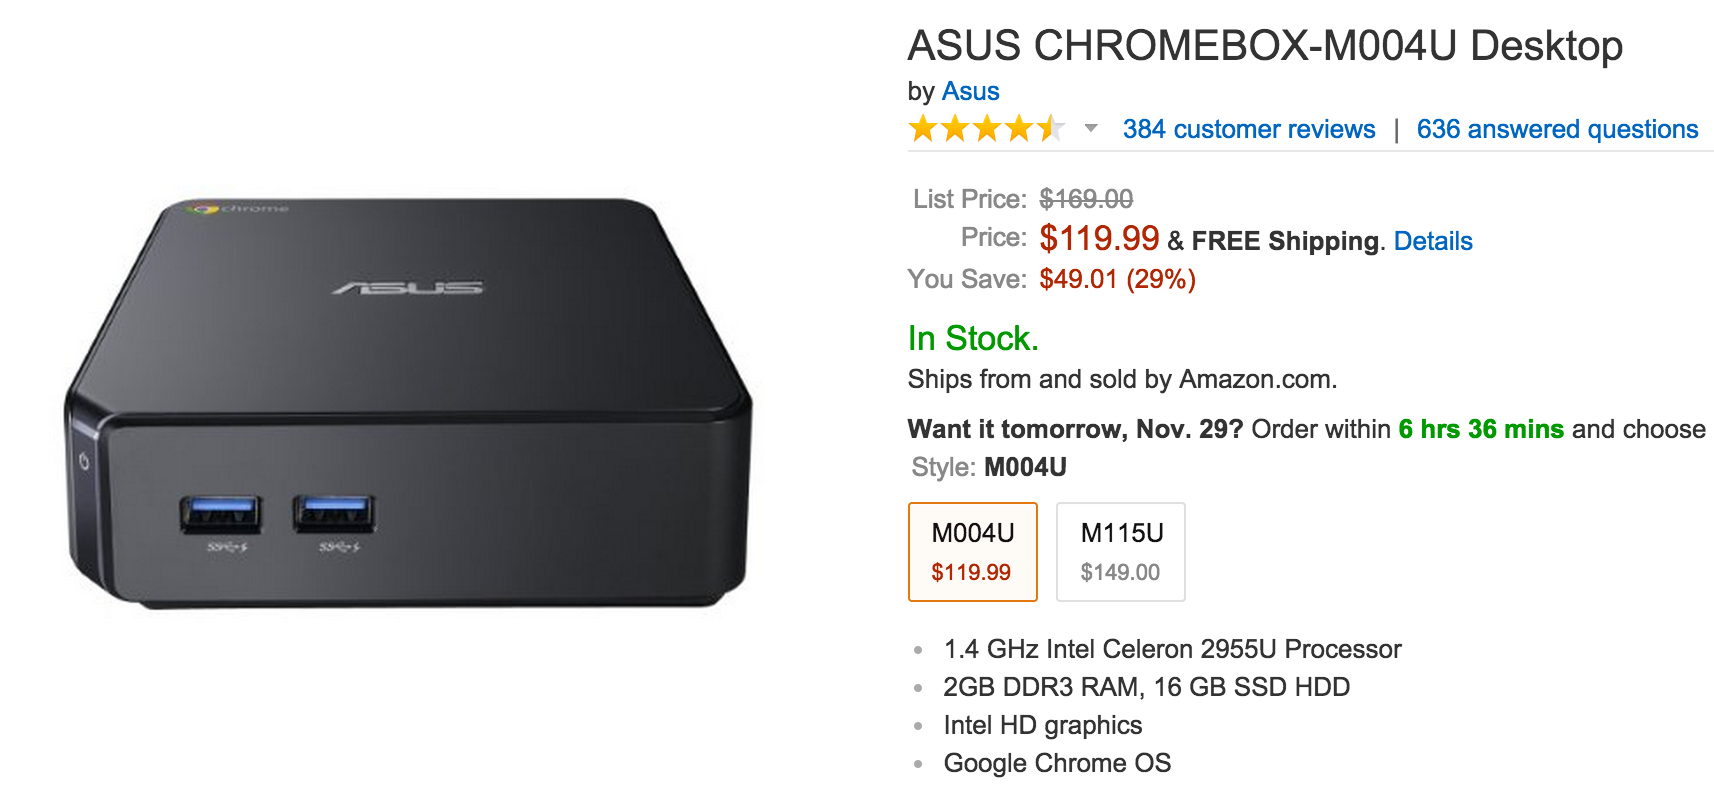Image resolution: width=1714 pixels, height=794 pixels.
Task: Open the free shipping Details link
Action: [1432, 241]
